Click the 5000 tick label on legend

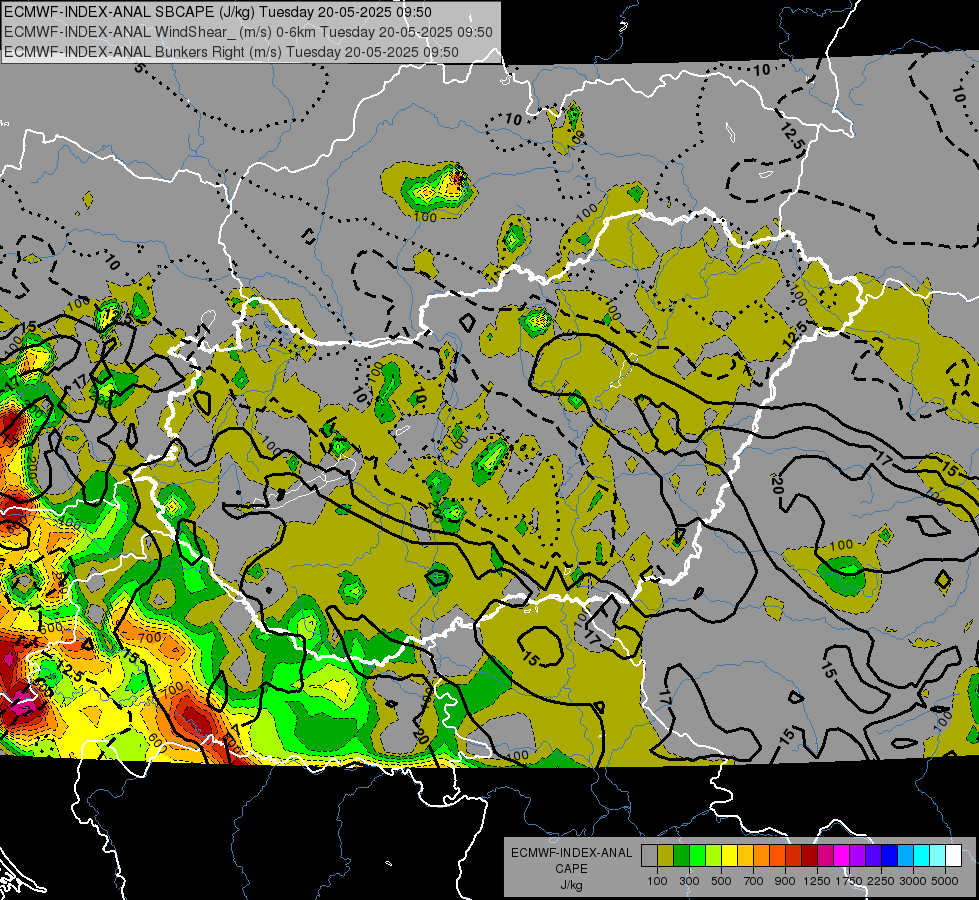click(945, 881)
